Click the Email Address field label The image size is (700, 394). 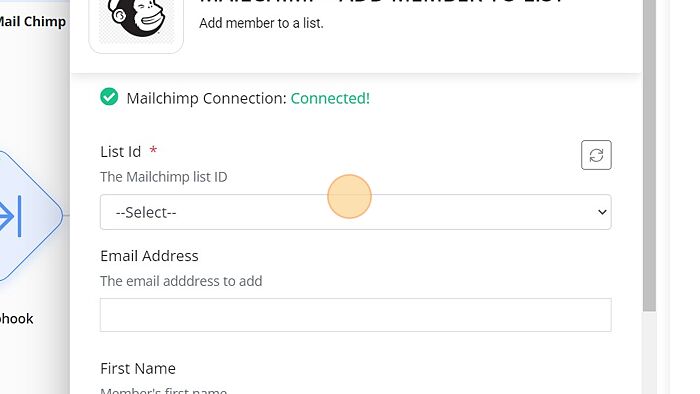149,256
